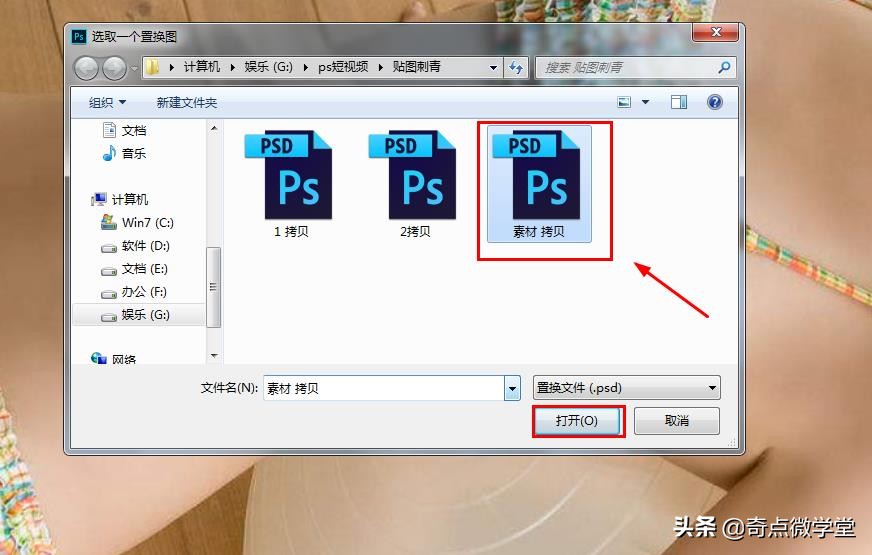Click the back navigation arrow

(x=87, y=68)
